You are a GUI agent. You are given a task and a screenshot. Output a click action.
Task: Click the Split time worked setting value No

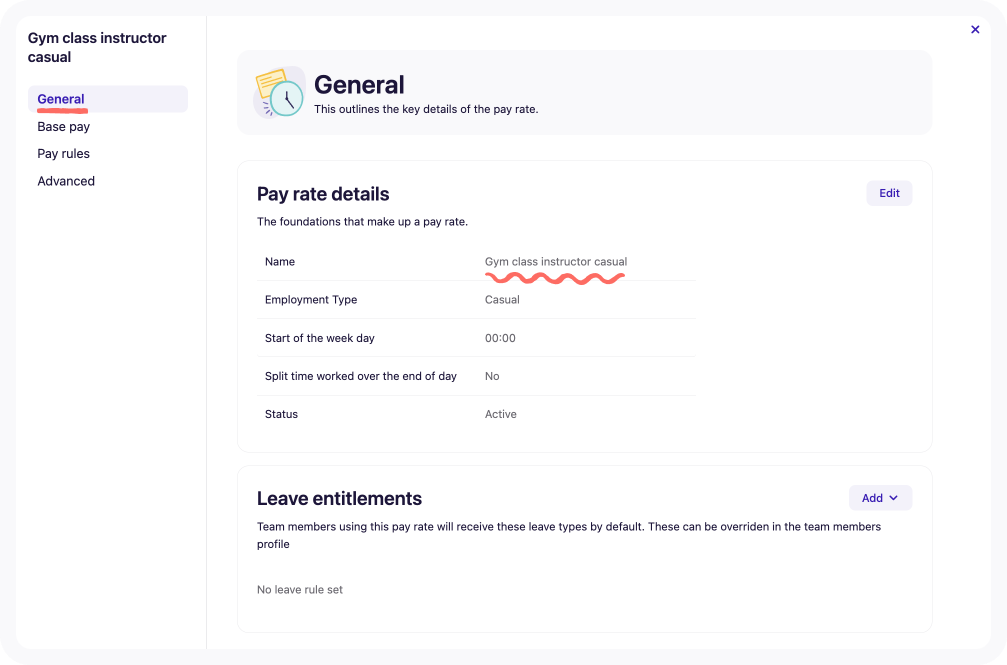pyautogui.click(x=491, y=376)
